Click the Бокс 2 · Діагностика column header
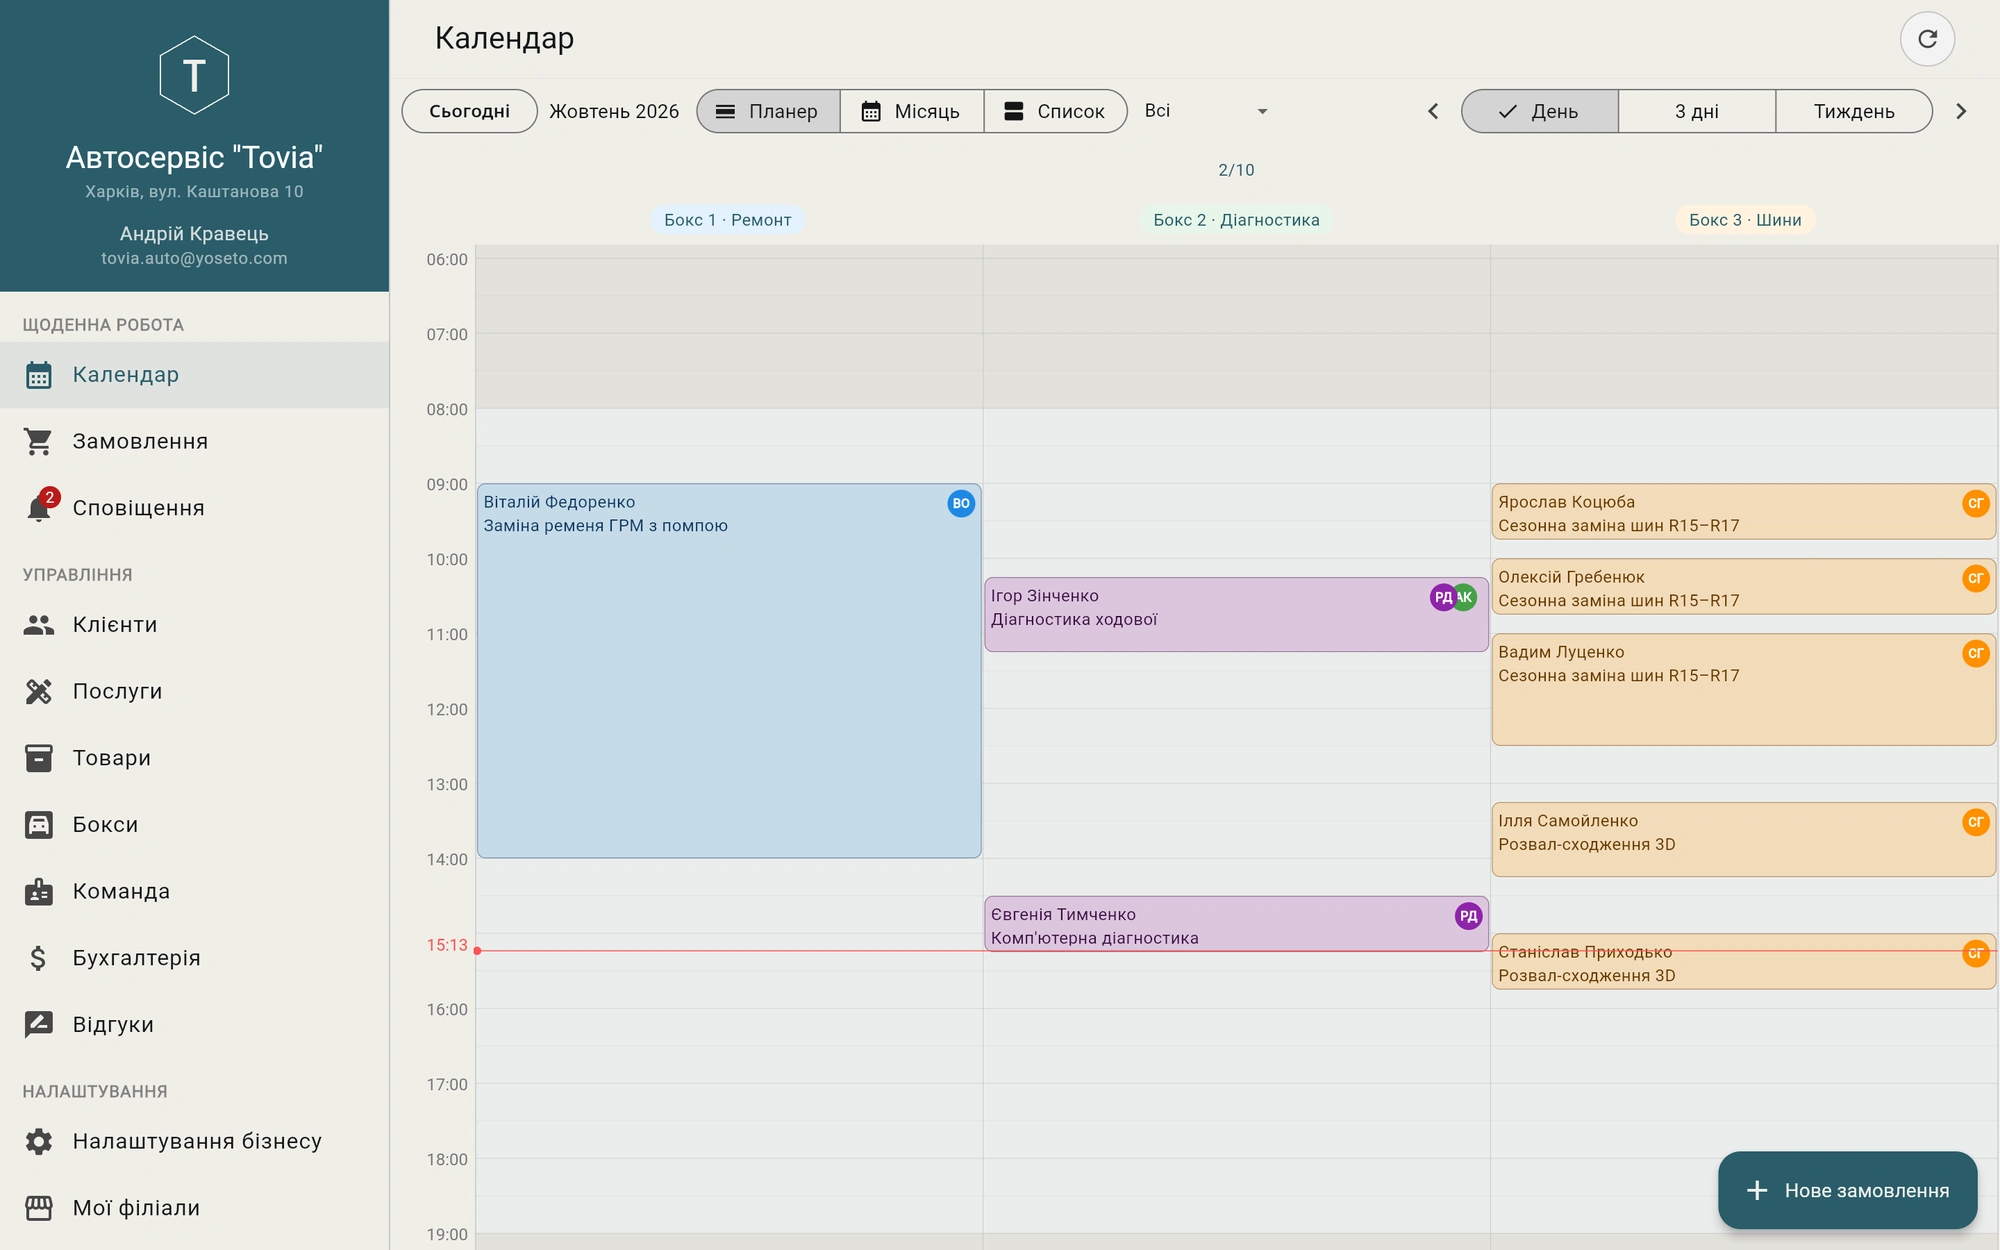The width and height of the screenshot is (2000, 1250). [1236, 220]
